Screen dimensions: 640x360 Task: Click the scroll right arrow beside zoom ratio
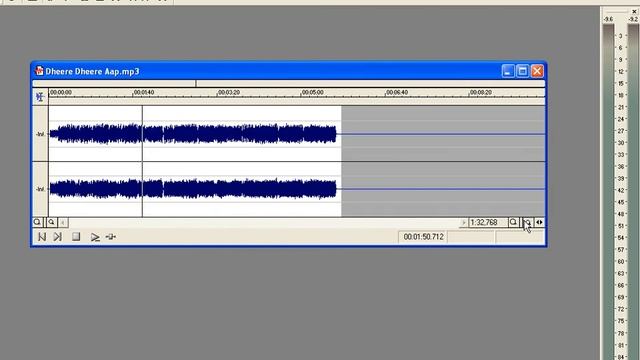click(463, 222)
